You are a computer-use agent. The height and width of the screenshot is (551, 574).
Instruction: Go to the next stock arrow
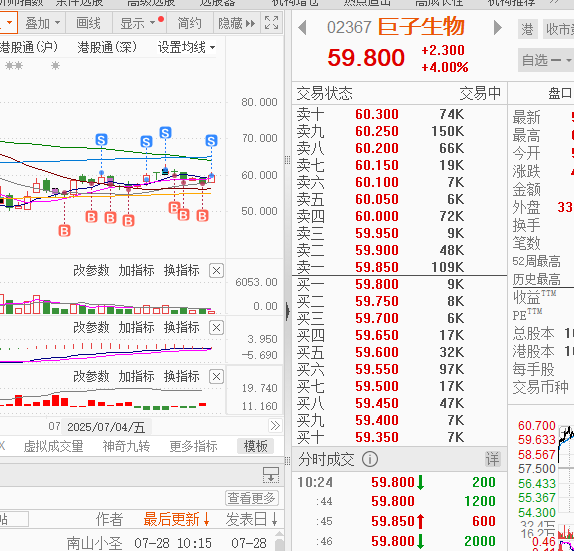tap(497, 27)
